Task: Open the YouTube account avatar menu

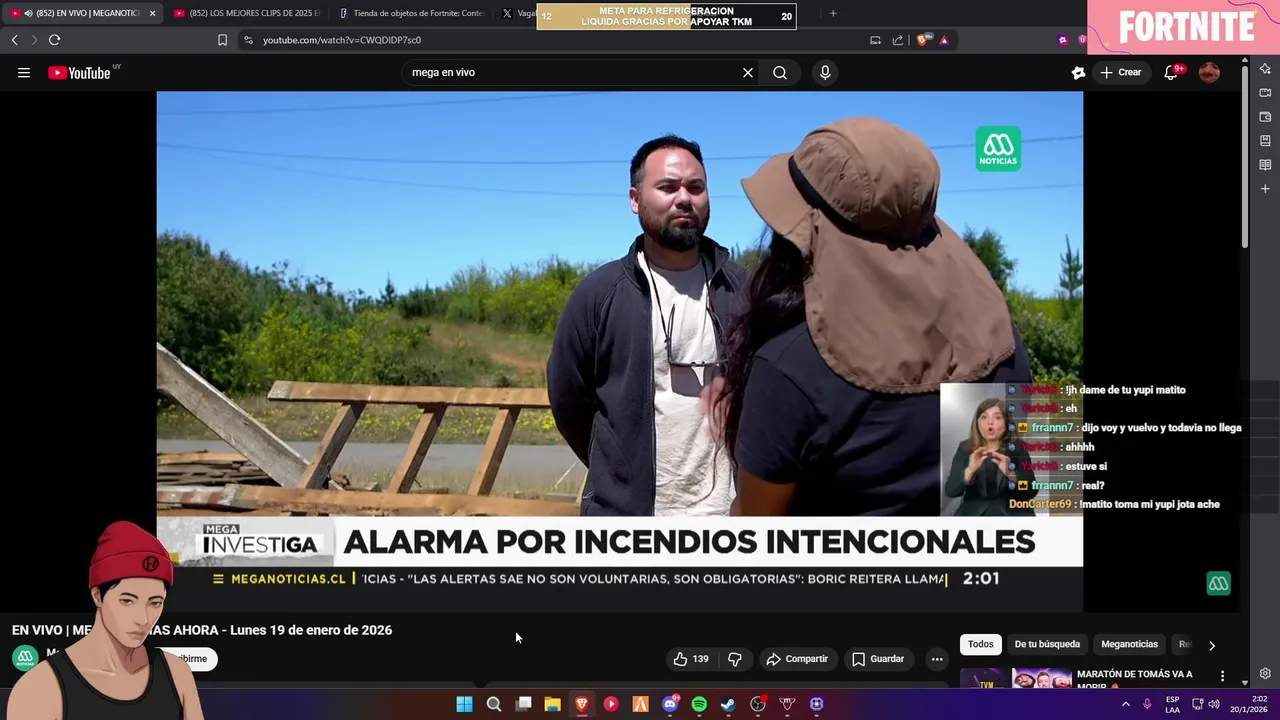Action: (x=1209, y=72)
